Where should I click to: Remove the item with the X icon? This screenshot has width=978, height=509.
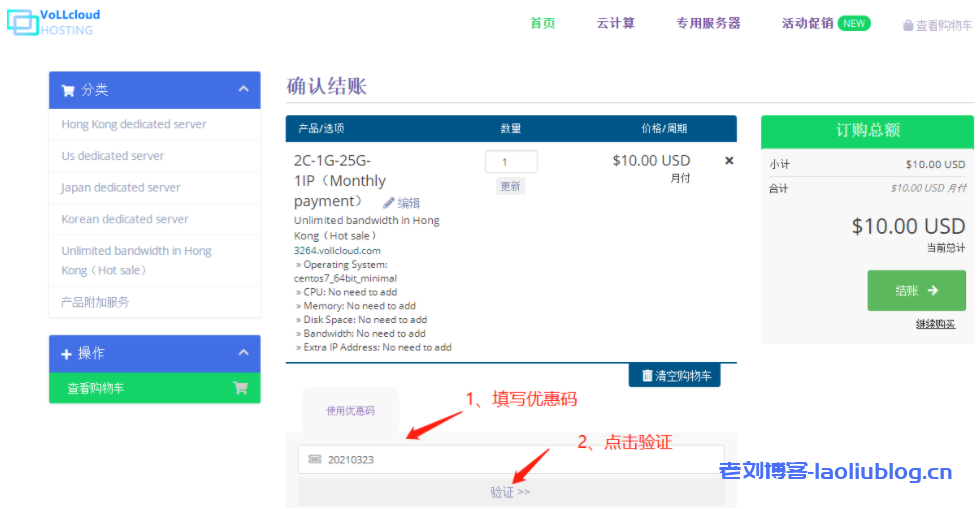[729, 161]
